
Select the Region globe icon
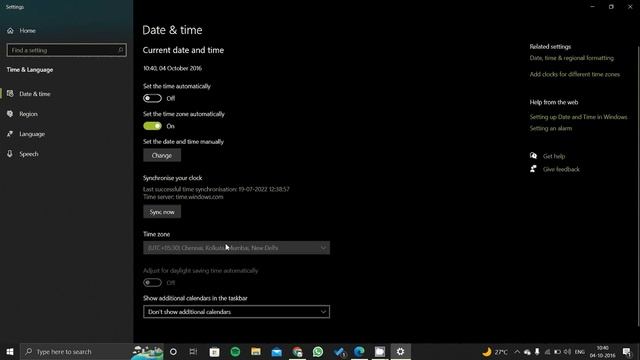coord(10,114)
